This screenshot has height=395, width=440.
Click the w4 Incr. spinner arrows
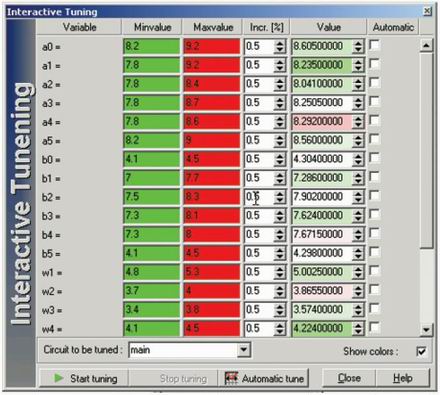pos(280,329)
